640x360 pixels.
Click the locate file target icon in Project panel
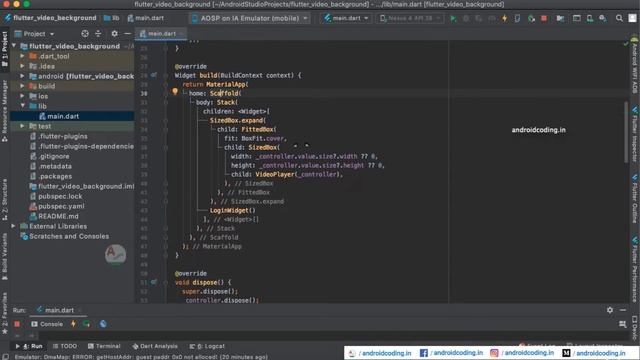85,33
